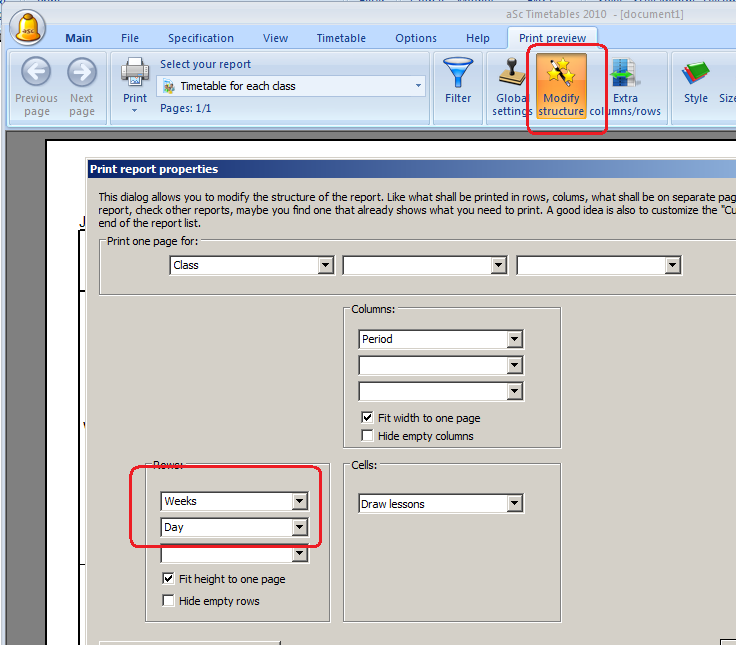Image resolution: width=736 pixels, height=645 pixels.
Task: Expand the 'Timetable for each class' report dropdown
Action: [x=418, y=86]
